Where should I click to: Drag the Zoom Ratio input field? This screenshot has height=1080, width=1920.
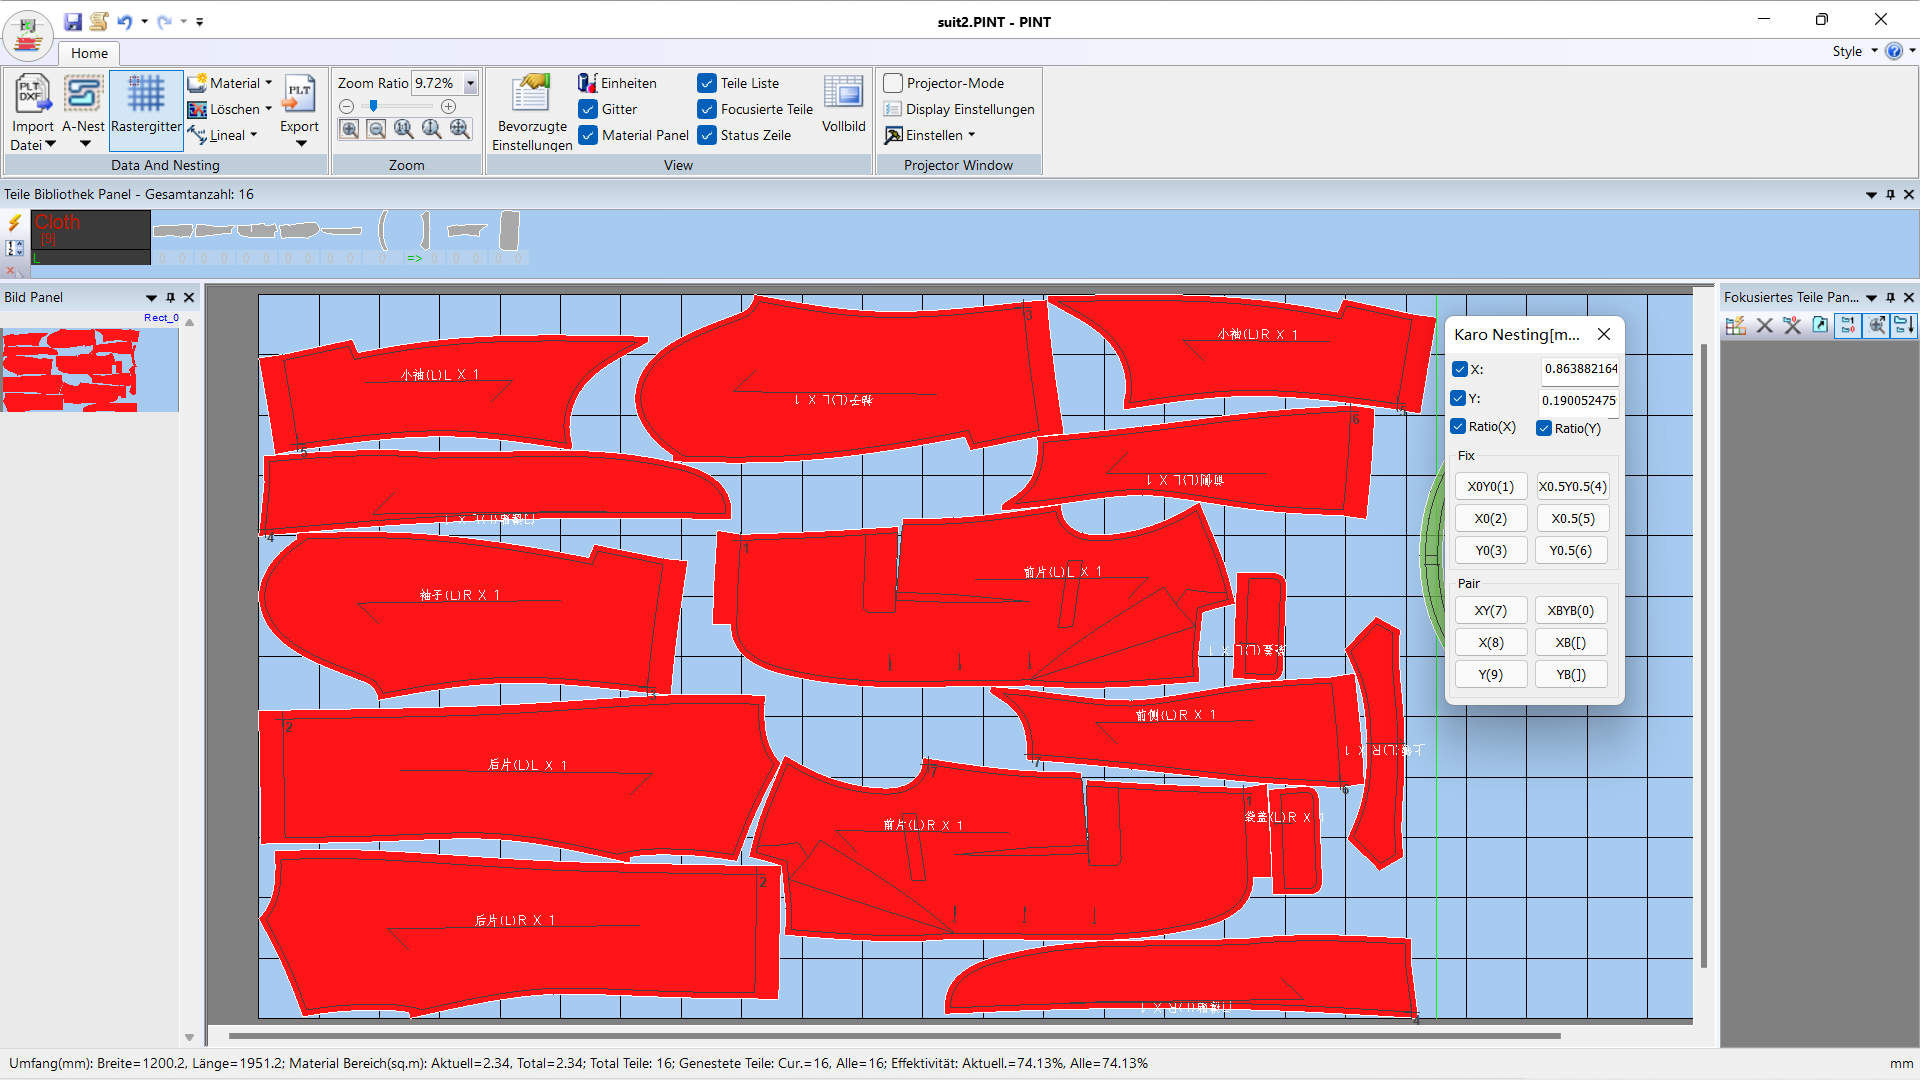pos(433,83)
